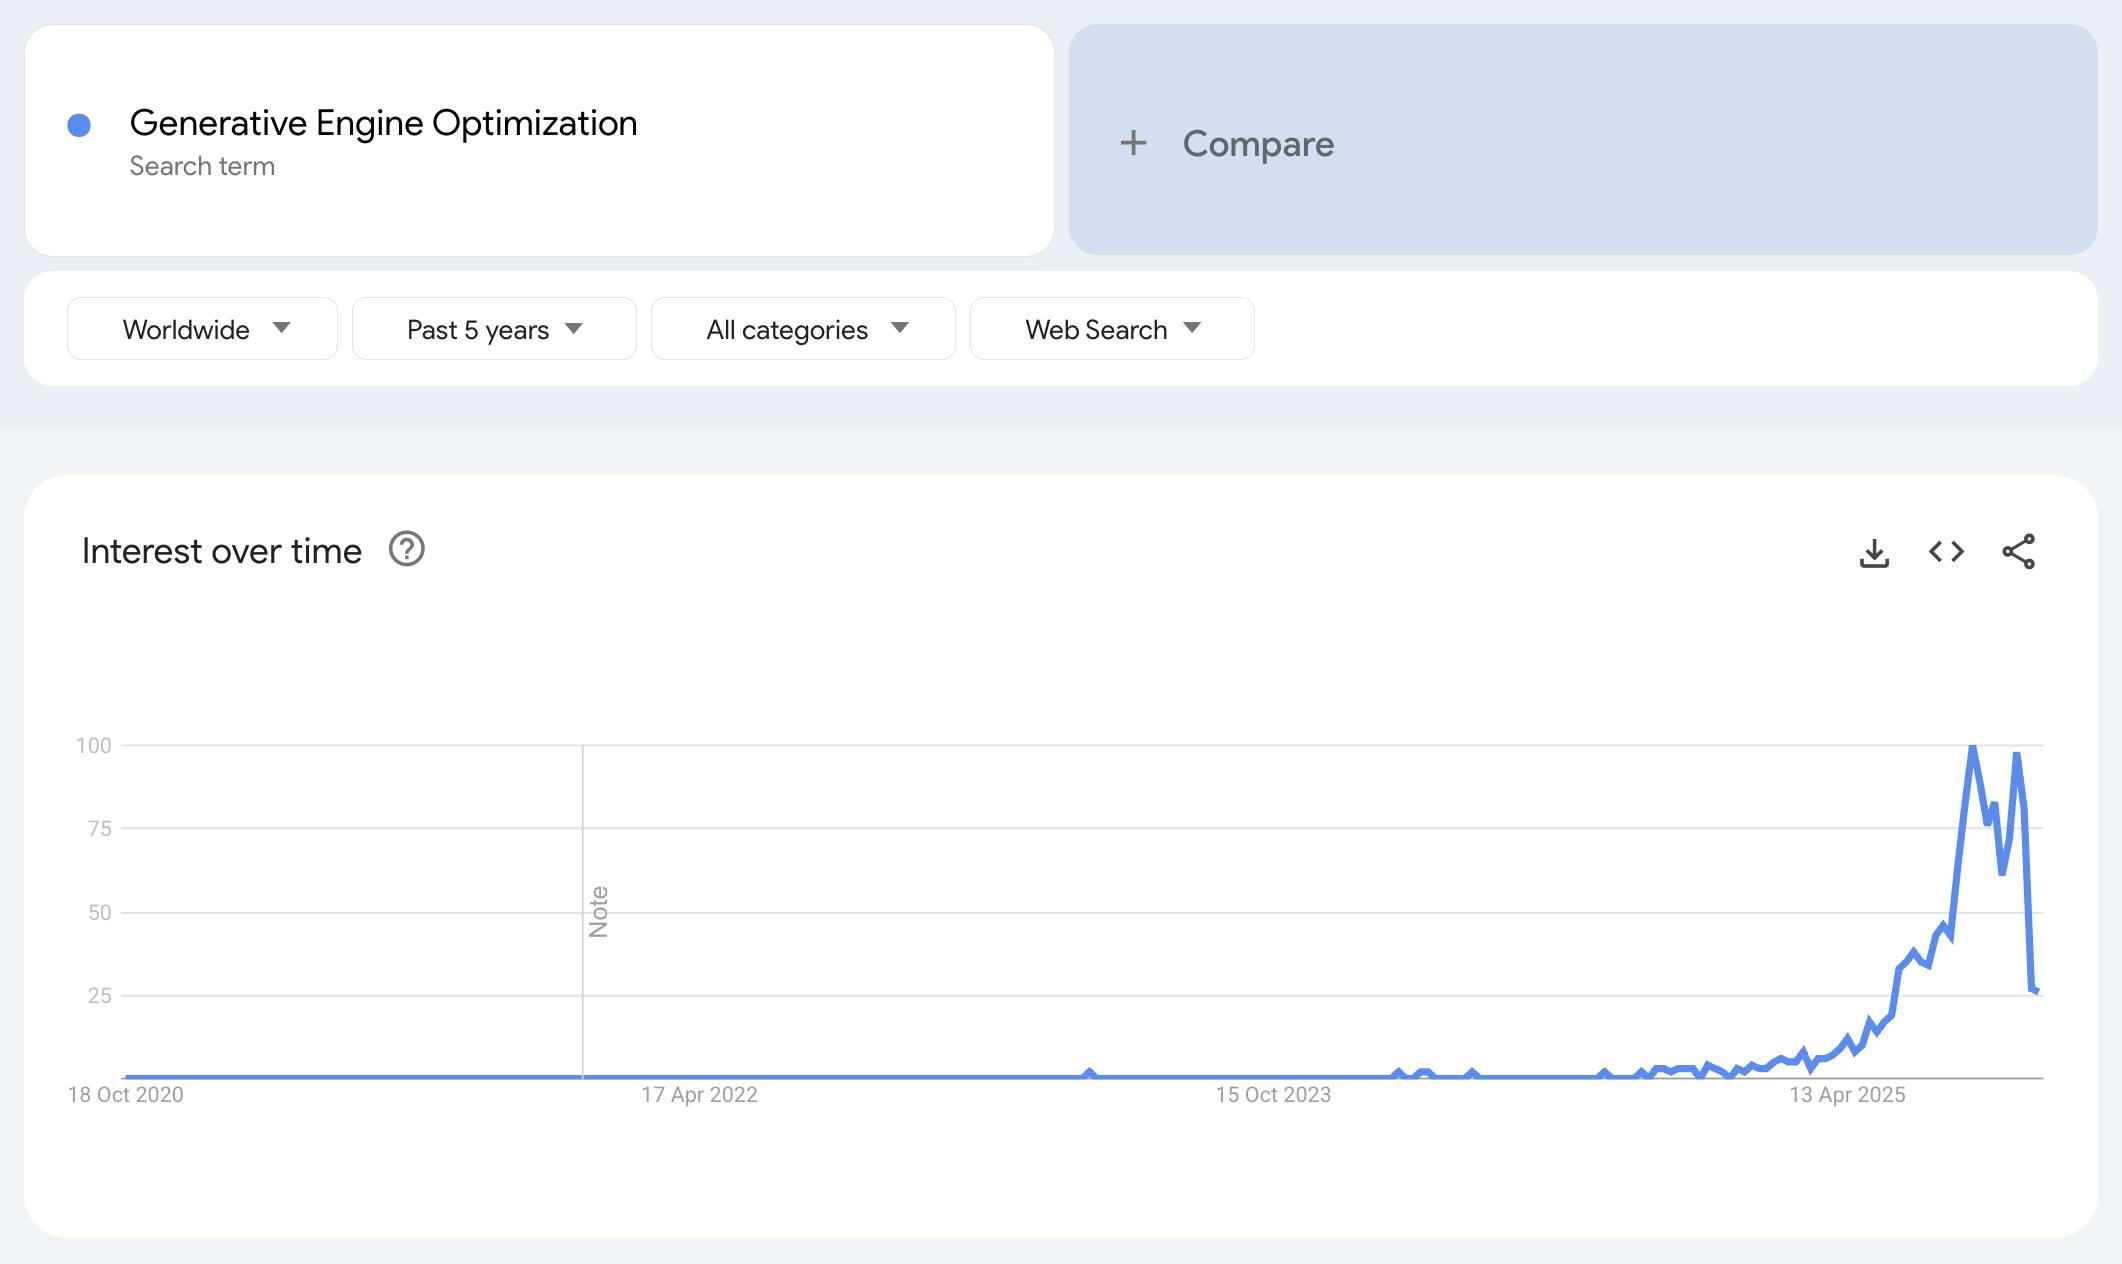Click the plus icon beside Compare
Image resolution: width=2122 pixels, height=1264 pixels.
tap(1133, 143)
